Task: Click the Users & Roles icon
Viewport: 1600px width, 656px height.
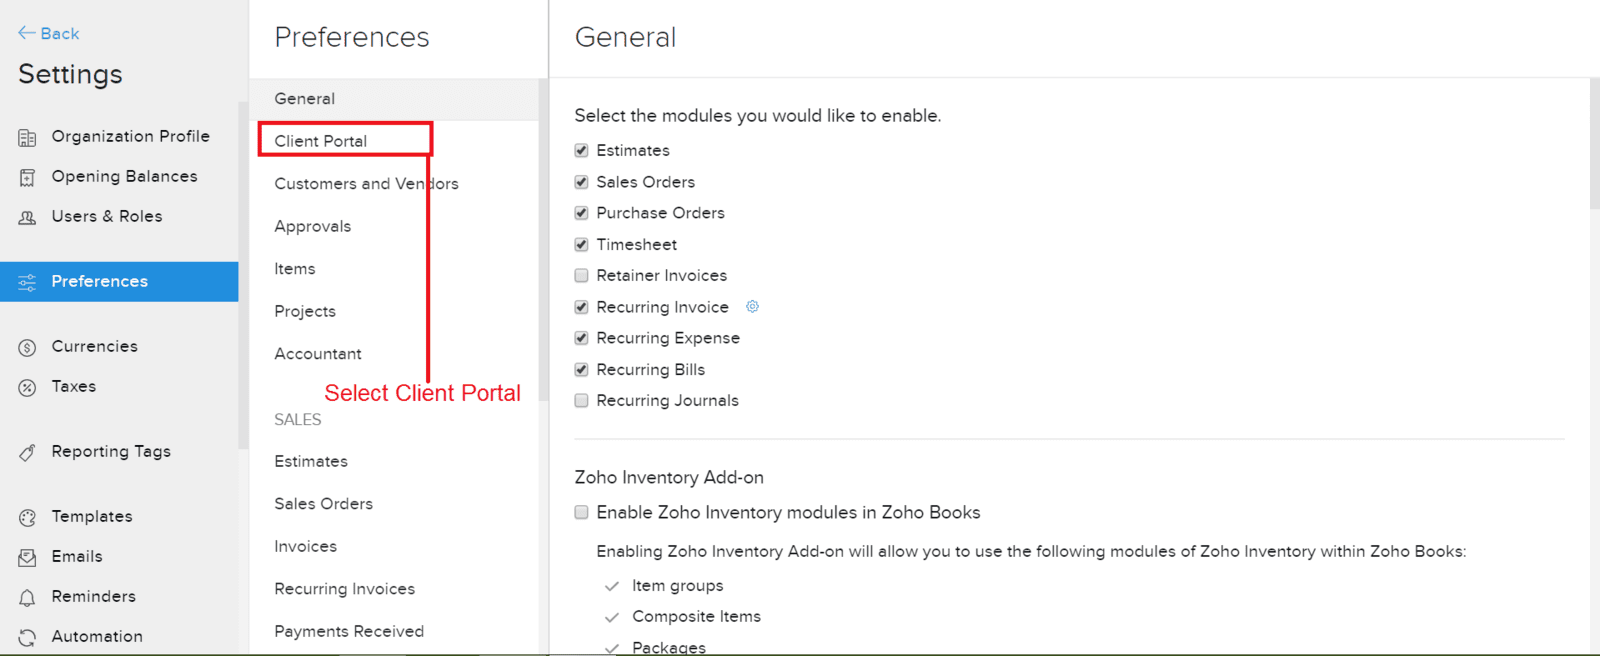Action: click(x=27, y=217)
